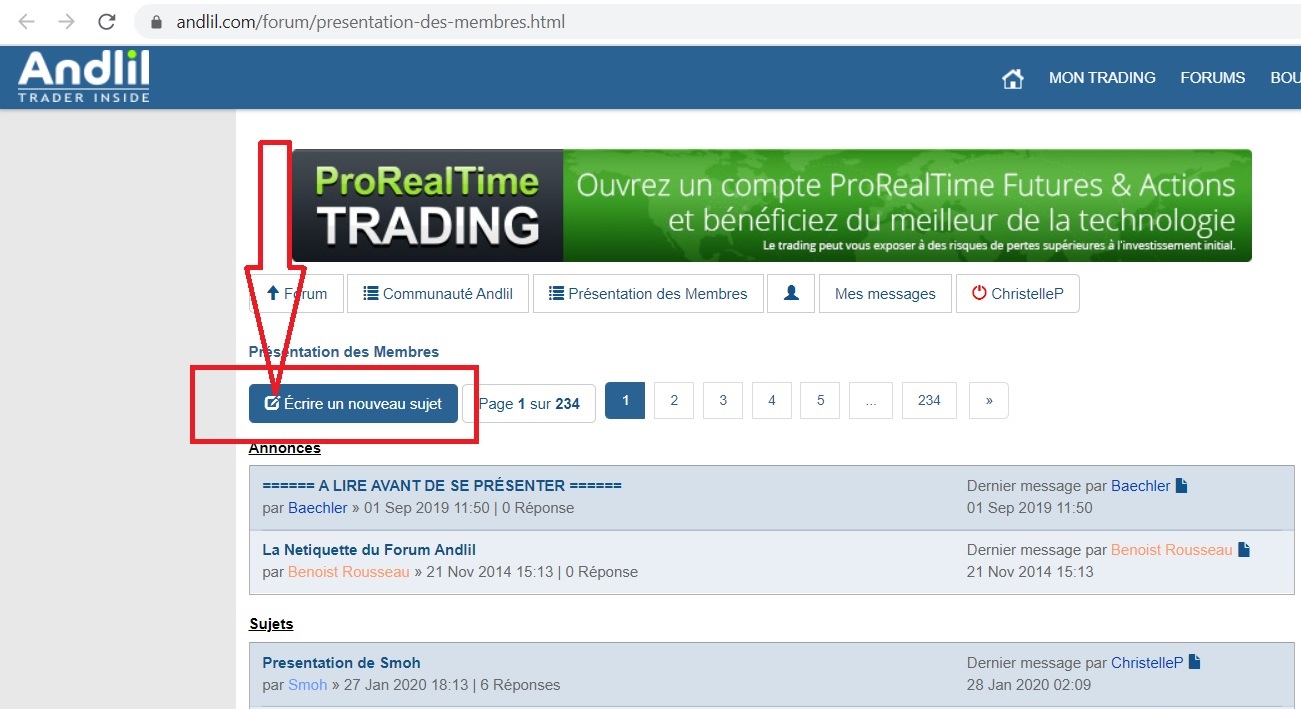The image size is (1301, 709).
Task: Reload the page with refresh icon
Action: click(106, 21)
